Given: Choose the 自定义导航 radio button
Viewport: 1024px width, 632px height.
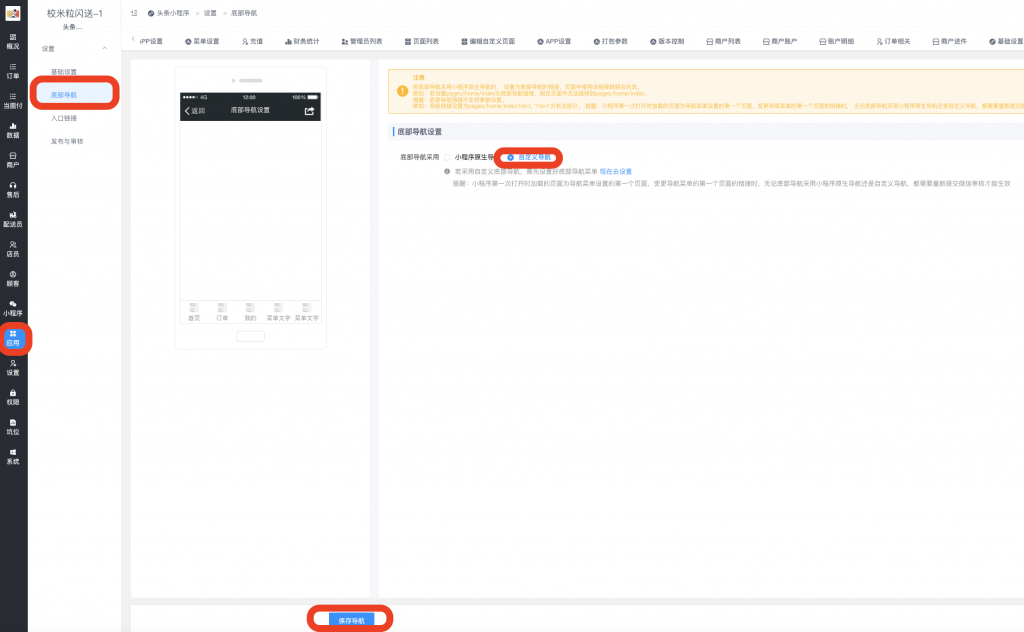Looking at the screenshot, I should click(x=510, y=157).
